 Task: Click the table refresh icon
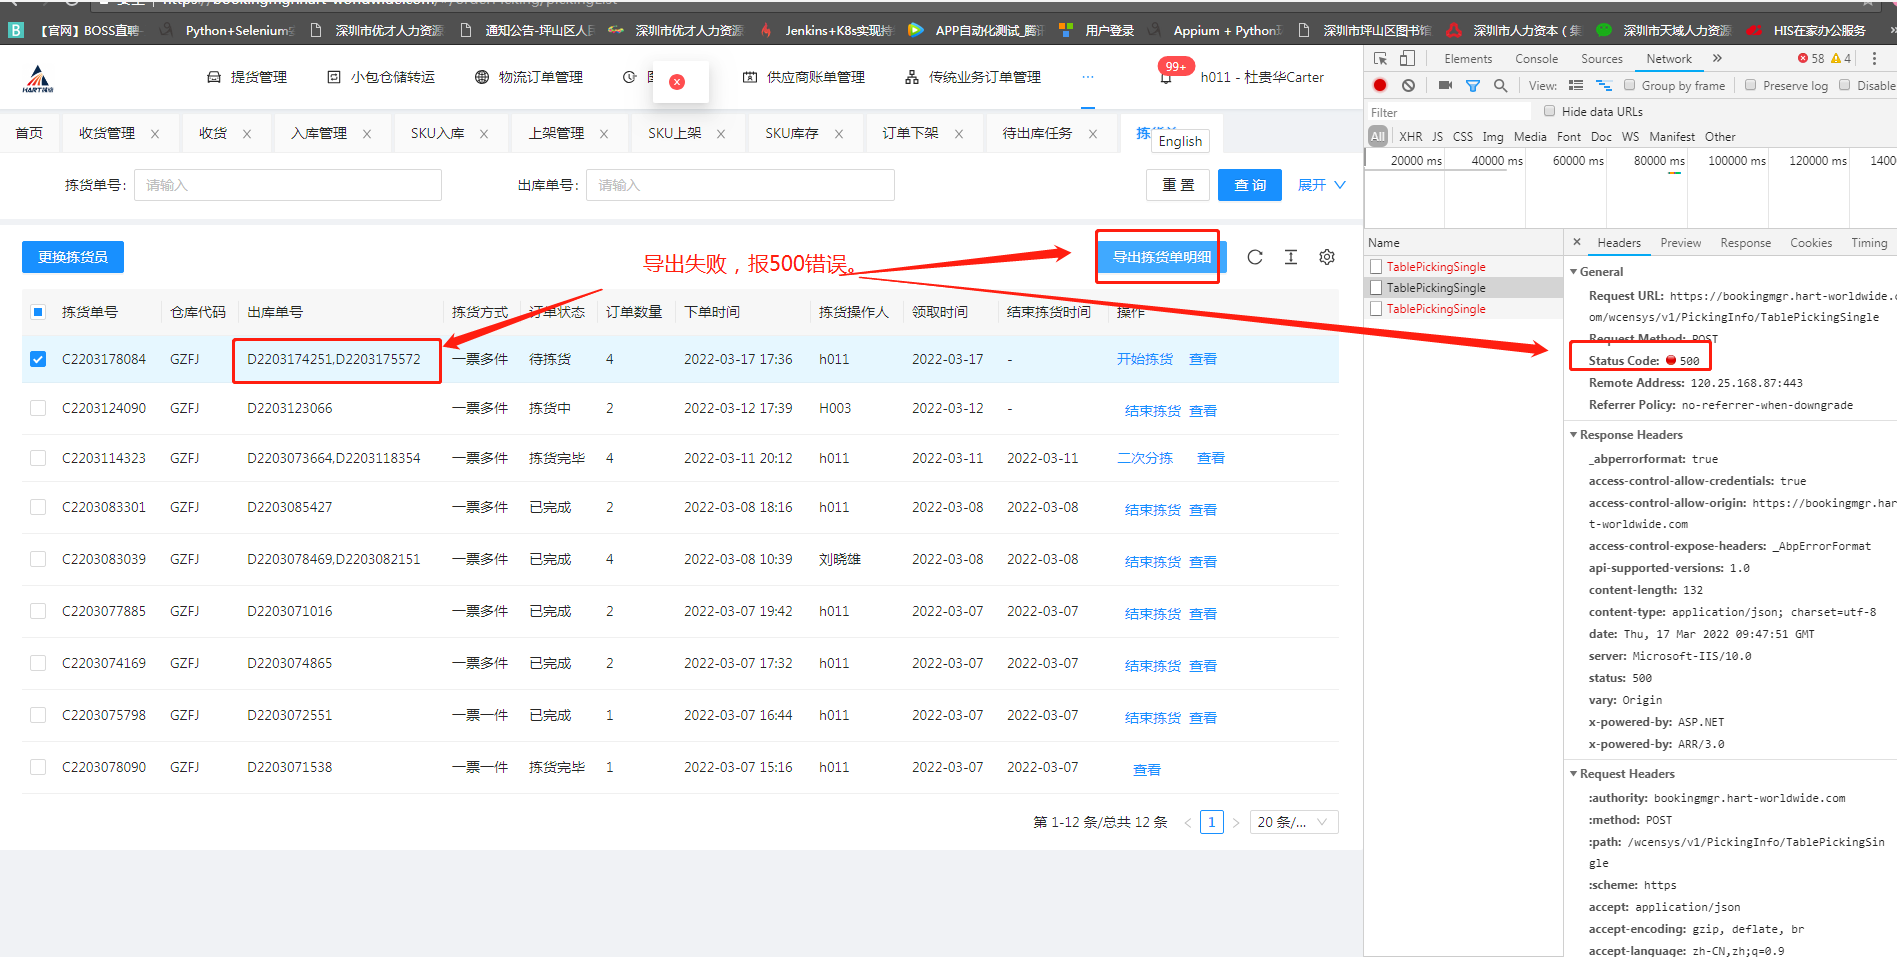[1255, 257]
